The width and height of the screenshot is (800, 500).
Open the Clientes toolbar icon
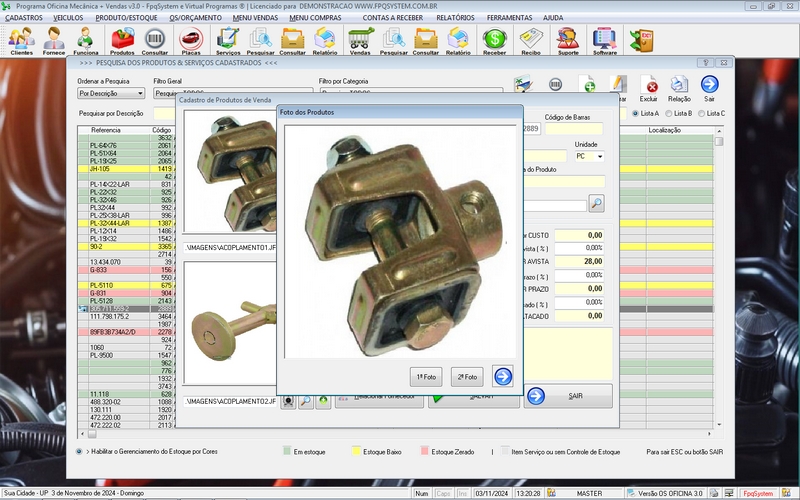click(x=21, y=40)
